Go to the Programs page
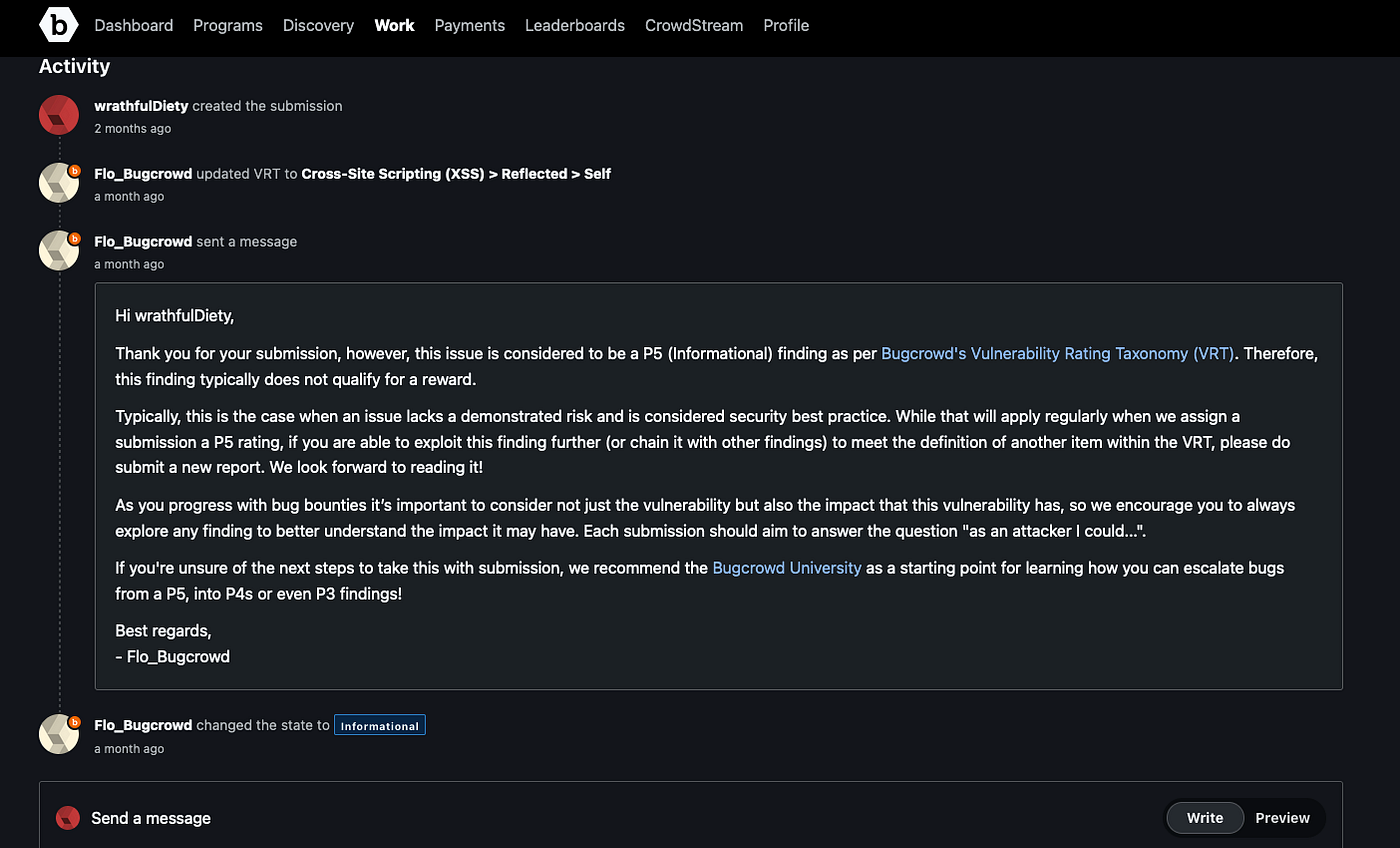Image resolution: width=1400 pixels, height=848 pixels. coord(228,25)
